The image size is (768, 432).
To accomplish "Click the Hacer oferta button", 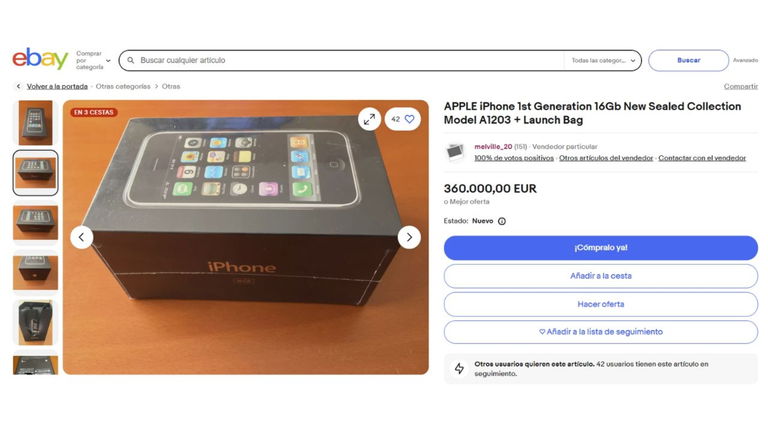I will (x=600, y=304).
